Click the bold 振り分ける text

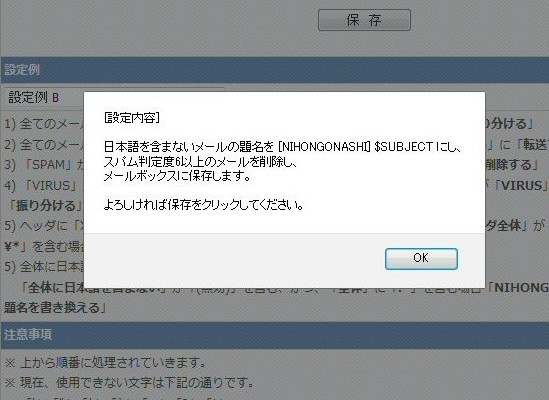coord(46,206)
